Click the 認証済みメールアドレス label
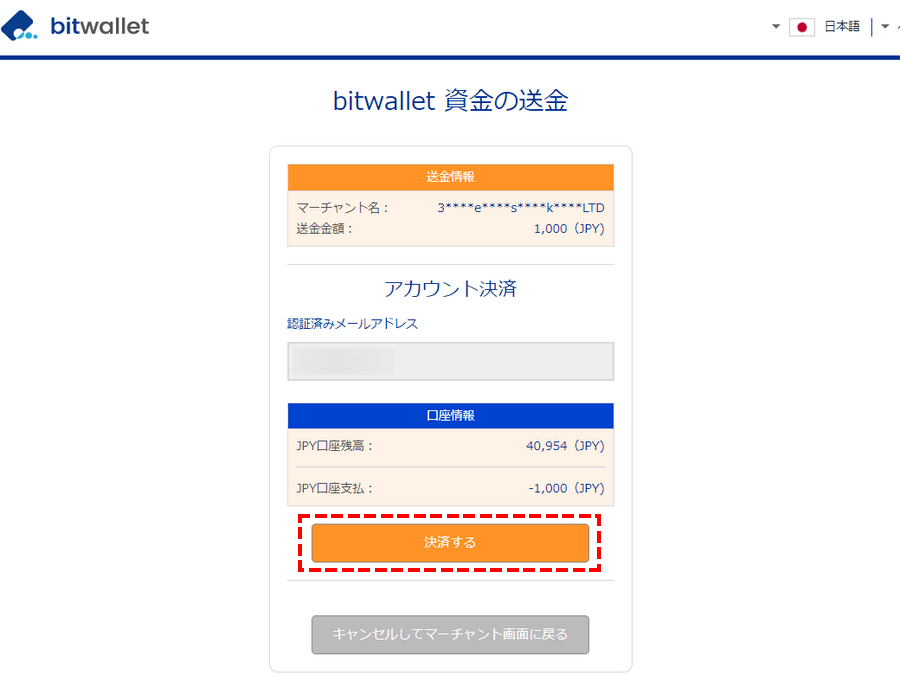This screenshot has height=689, width=900. point(352,324)
